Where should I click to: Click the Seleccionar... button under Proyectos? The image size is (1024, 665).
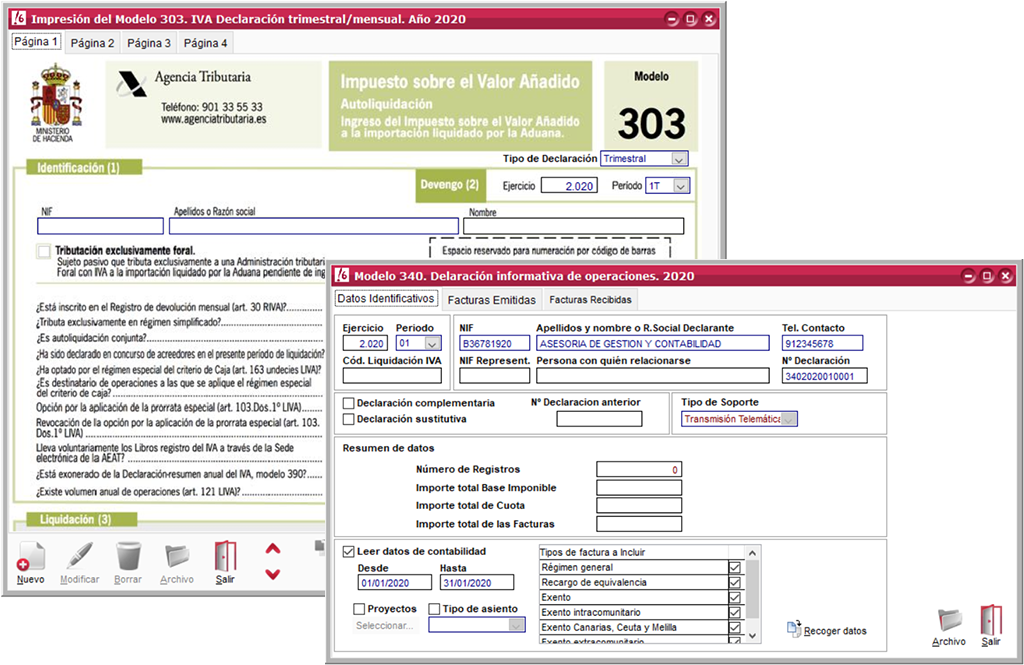385,625
